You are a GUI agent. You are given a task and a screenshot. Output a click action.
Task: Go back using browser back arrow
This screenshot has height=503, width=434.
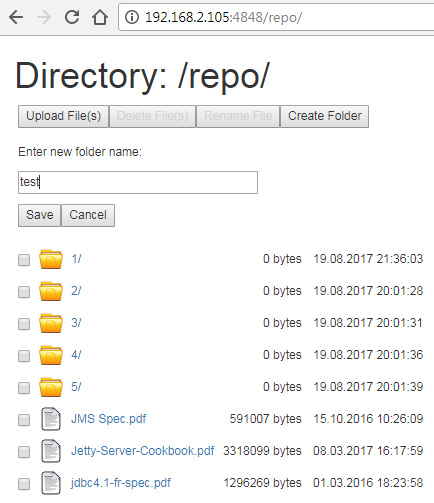16,17
